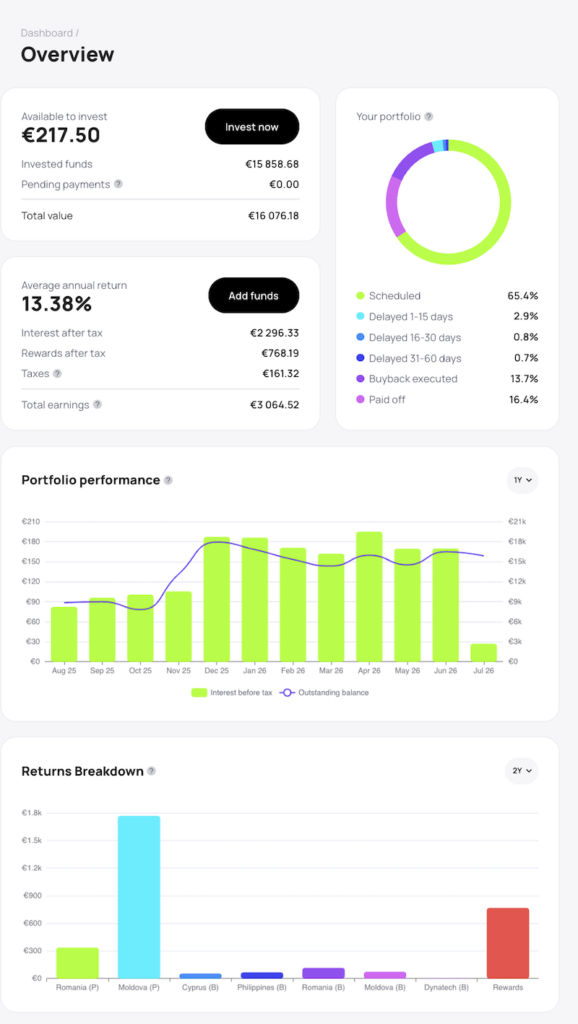The image size is (578, 1024).
Task: Click the Delayed 16-30 days legend dot
Action: pyautogui.click(x=360, y=338)
